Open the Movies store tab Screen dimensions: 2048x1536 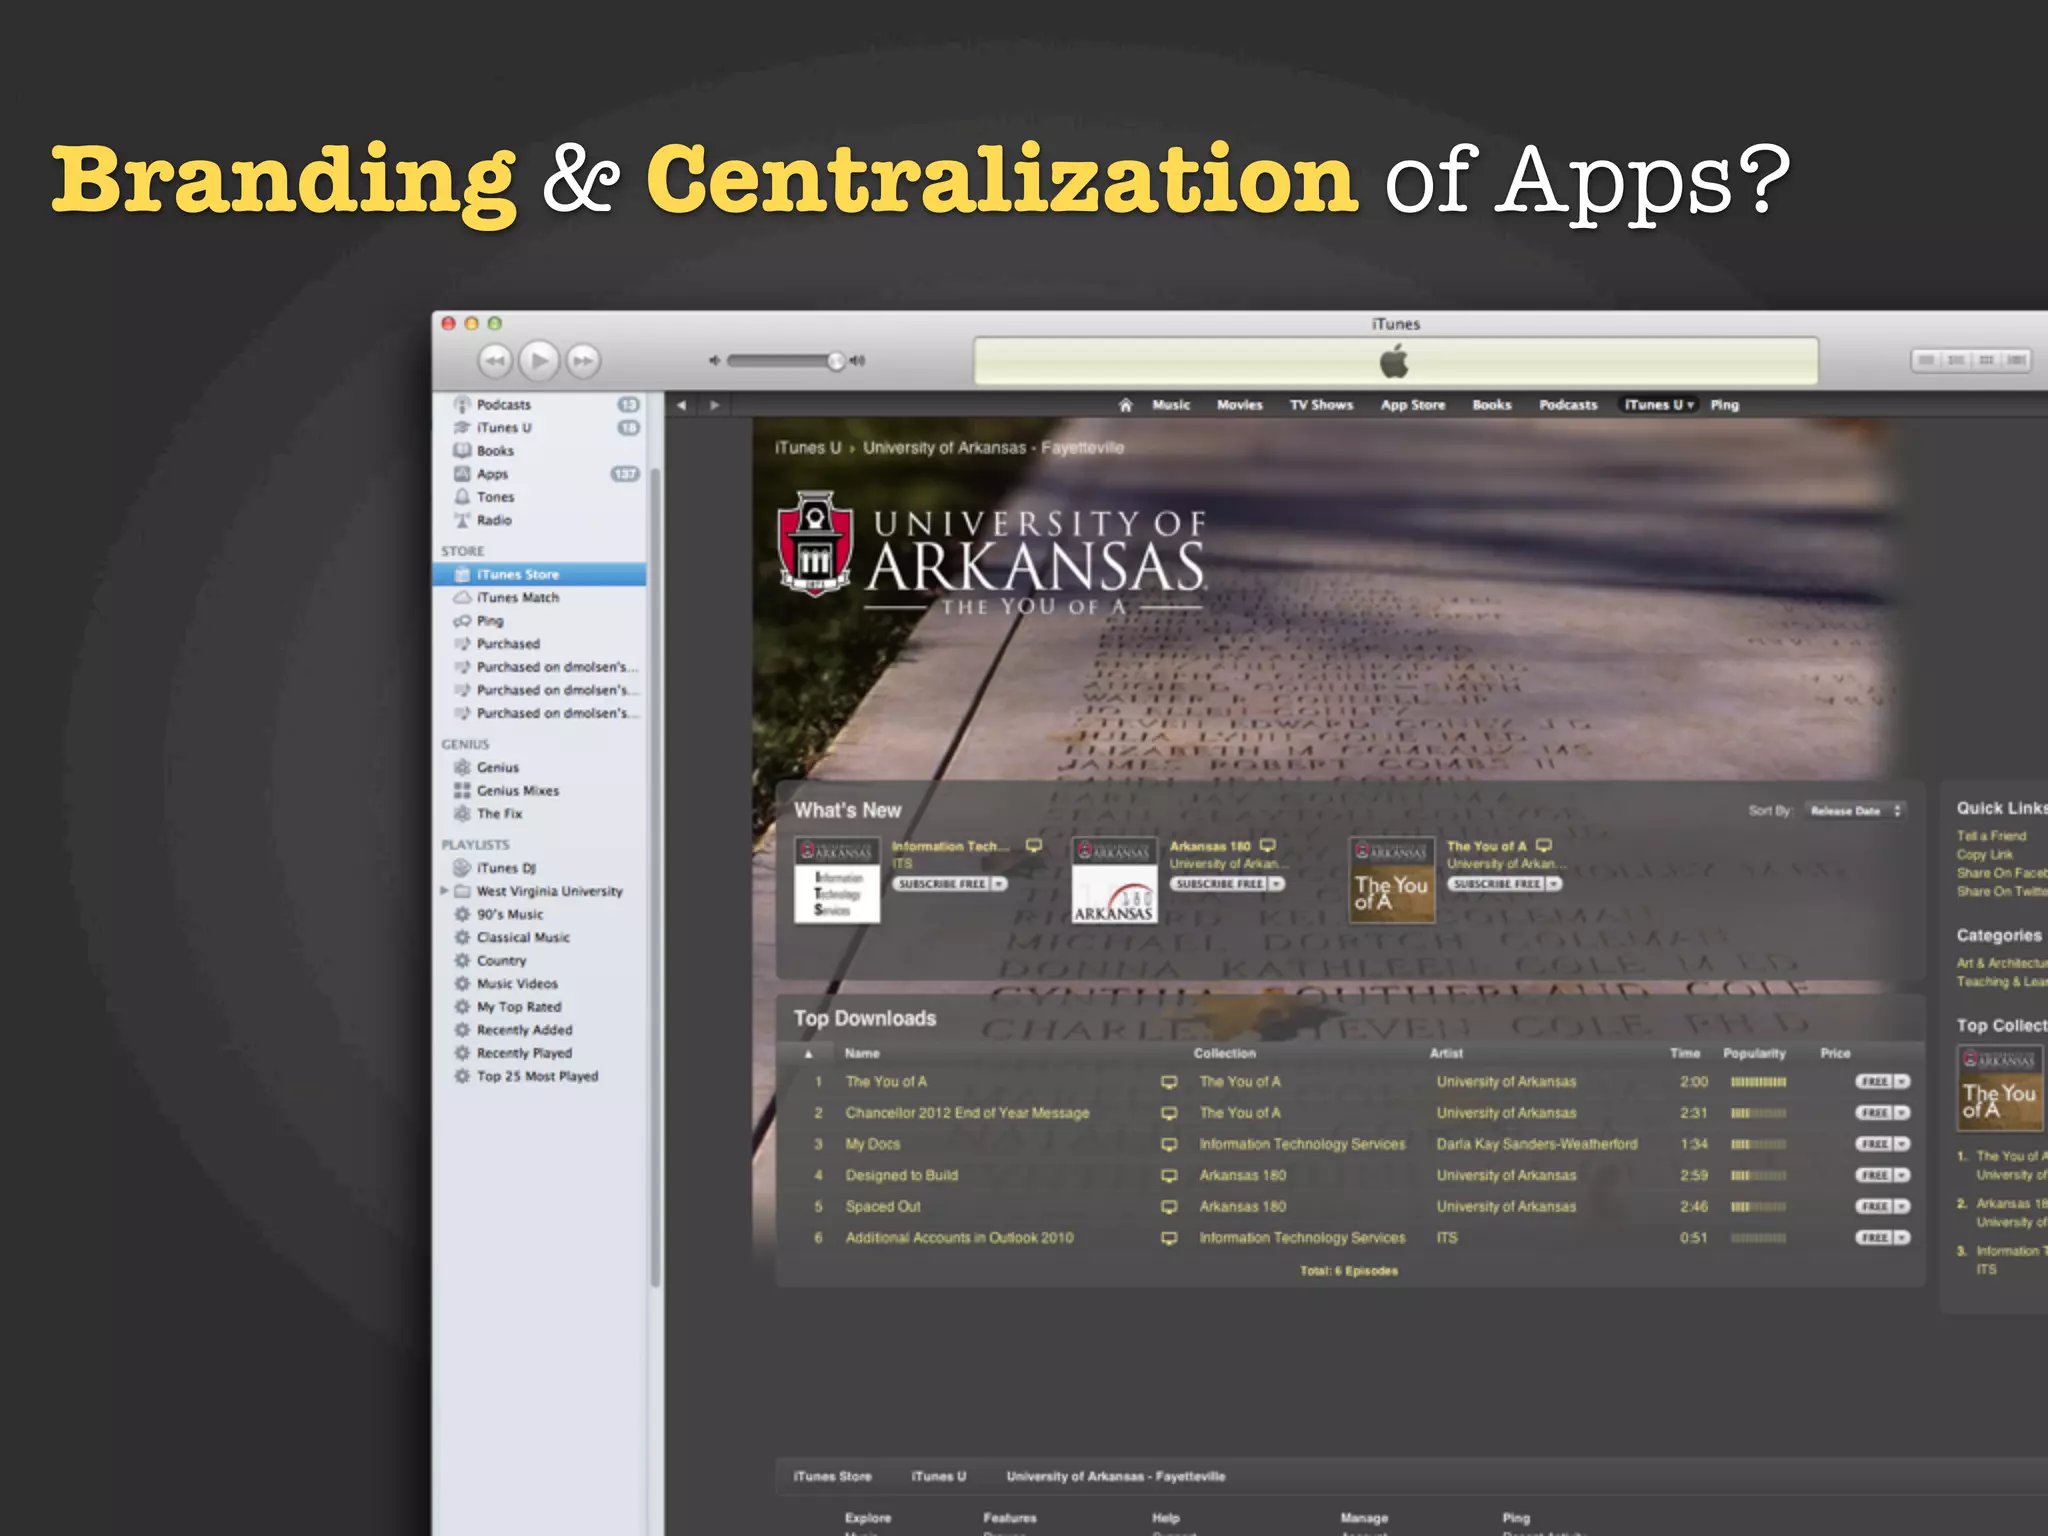(1240, 405)
